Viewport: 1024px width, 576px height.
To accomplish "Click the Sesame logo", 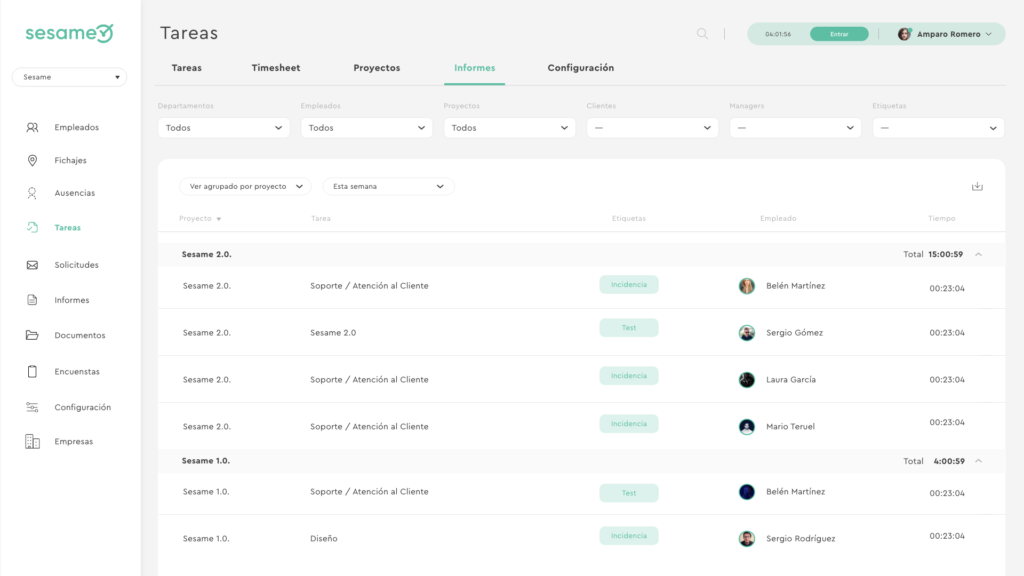I will pyautogui.click(x=69, y=33).
